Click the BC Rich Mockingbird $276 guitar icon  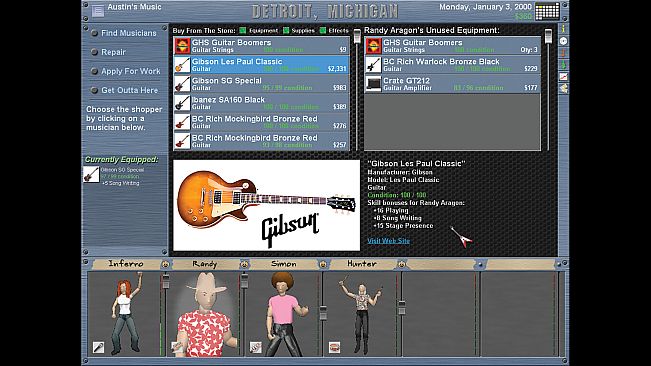[182, 122]
